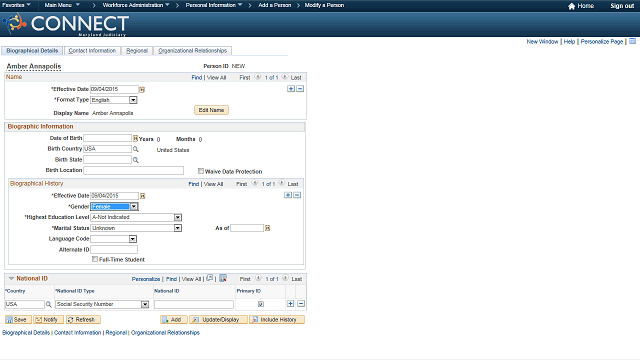Click Add a Person breadcrumb

pyautogui.click(x=275, y=5)
